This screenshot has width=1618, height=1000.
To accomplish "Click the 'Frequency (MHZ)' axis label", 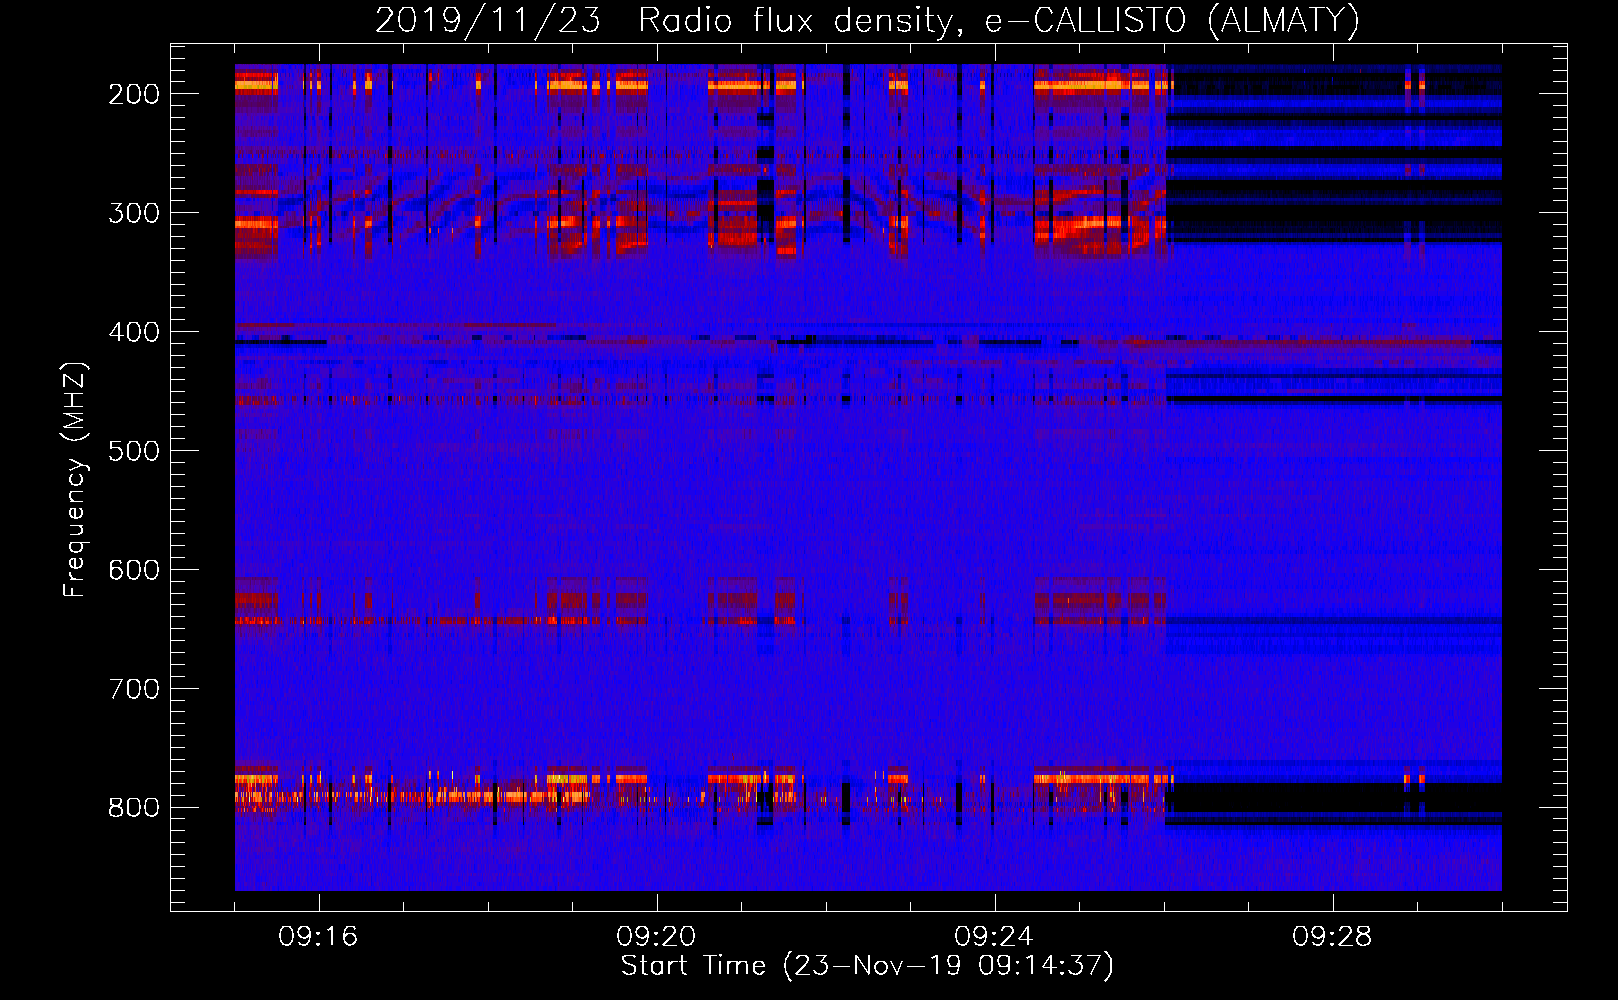I will click(75, 479).
